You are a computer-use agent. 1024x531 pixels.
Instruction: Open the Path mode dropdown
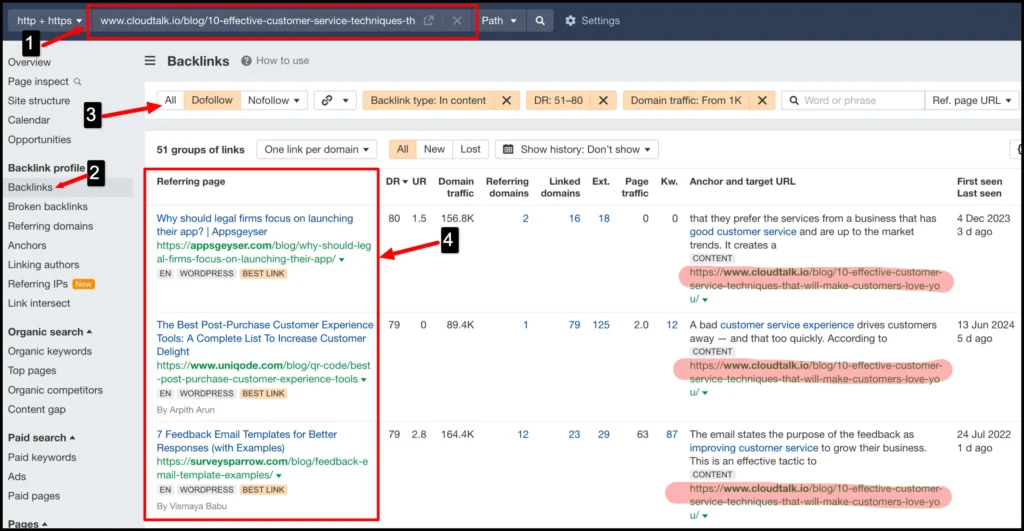[x=499, y=20]
